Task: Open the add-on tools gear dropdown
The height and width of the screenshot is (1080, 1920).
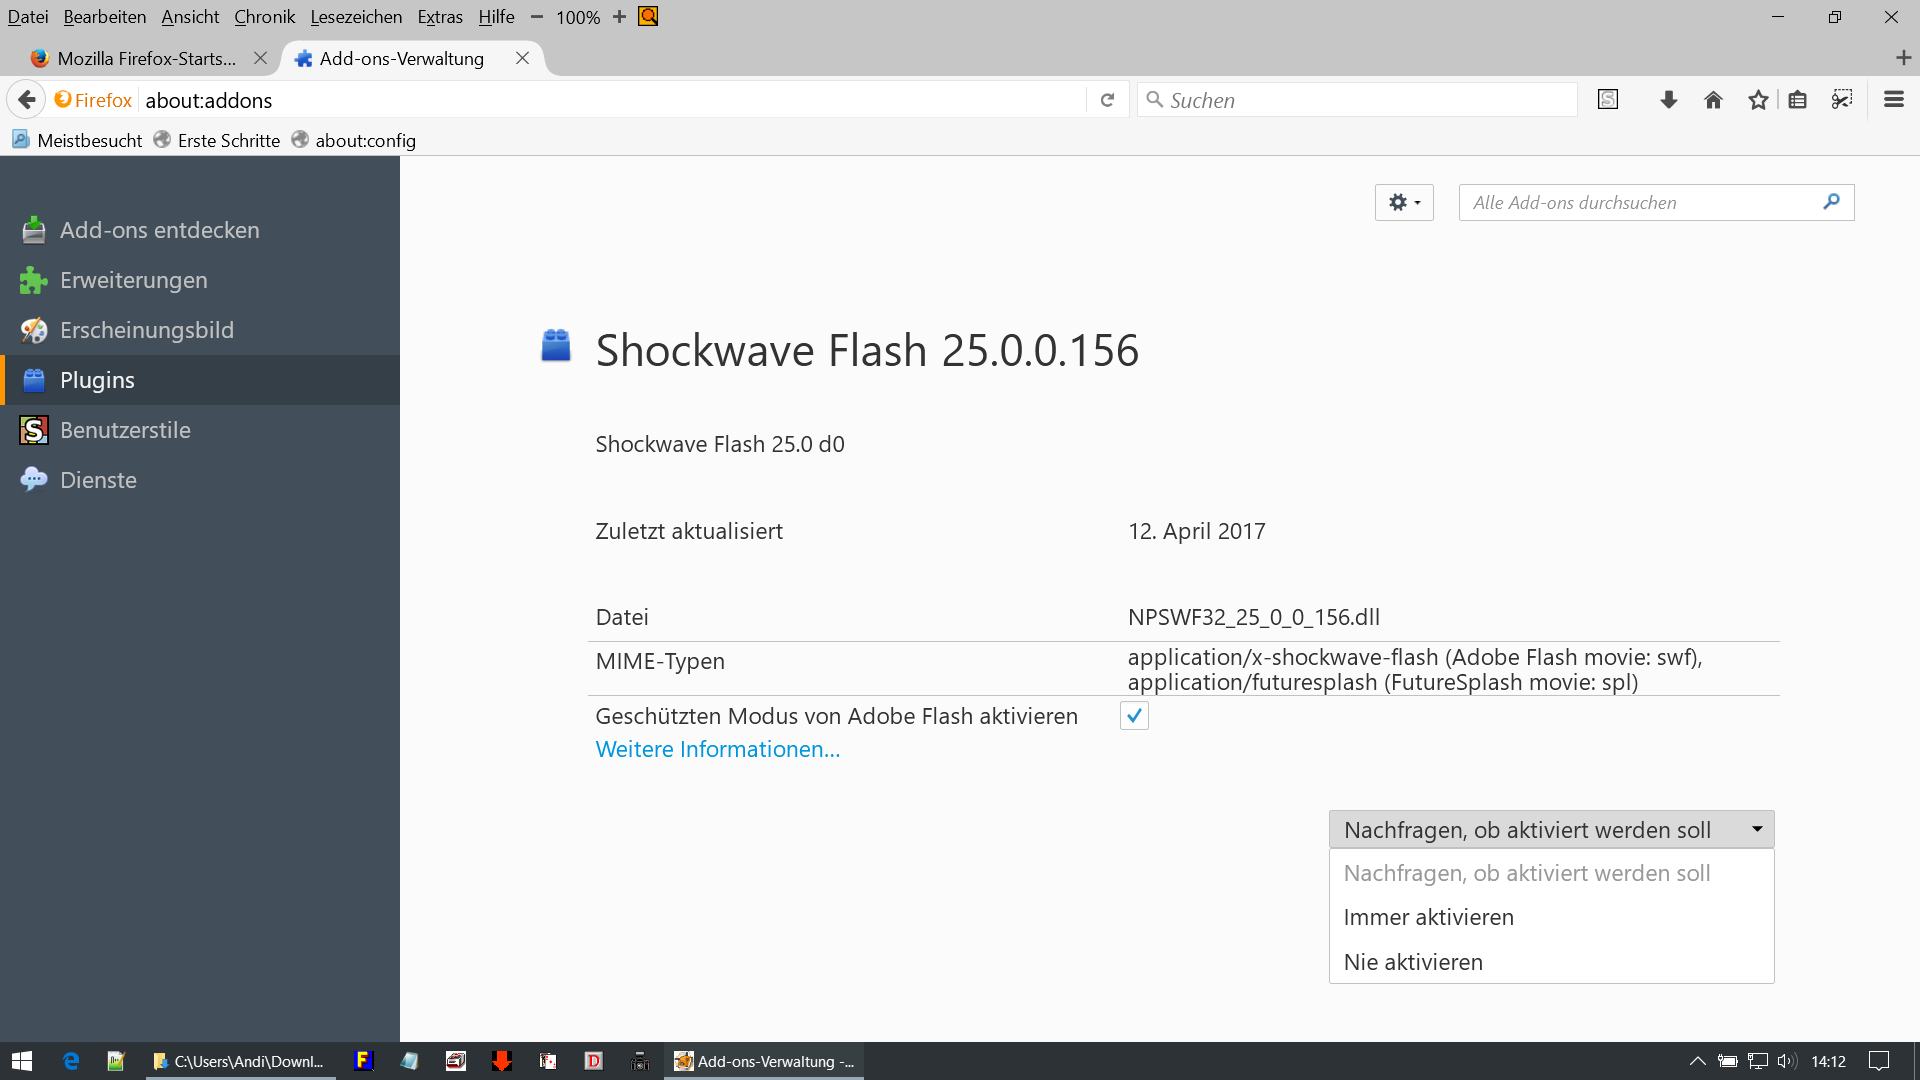Action: tap(1404, 203)
